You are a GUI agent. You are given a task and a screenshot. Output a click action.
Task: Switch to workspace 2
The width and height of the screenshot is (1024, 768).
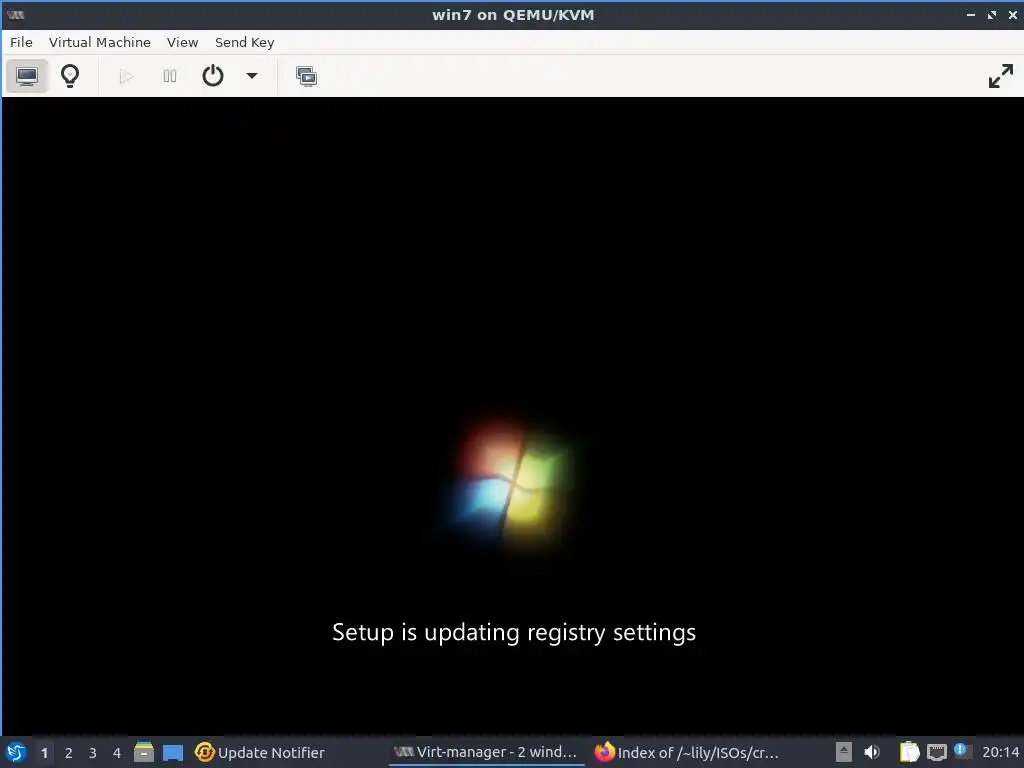coord(69,753)
